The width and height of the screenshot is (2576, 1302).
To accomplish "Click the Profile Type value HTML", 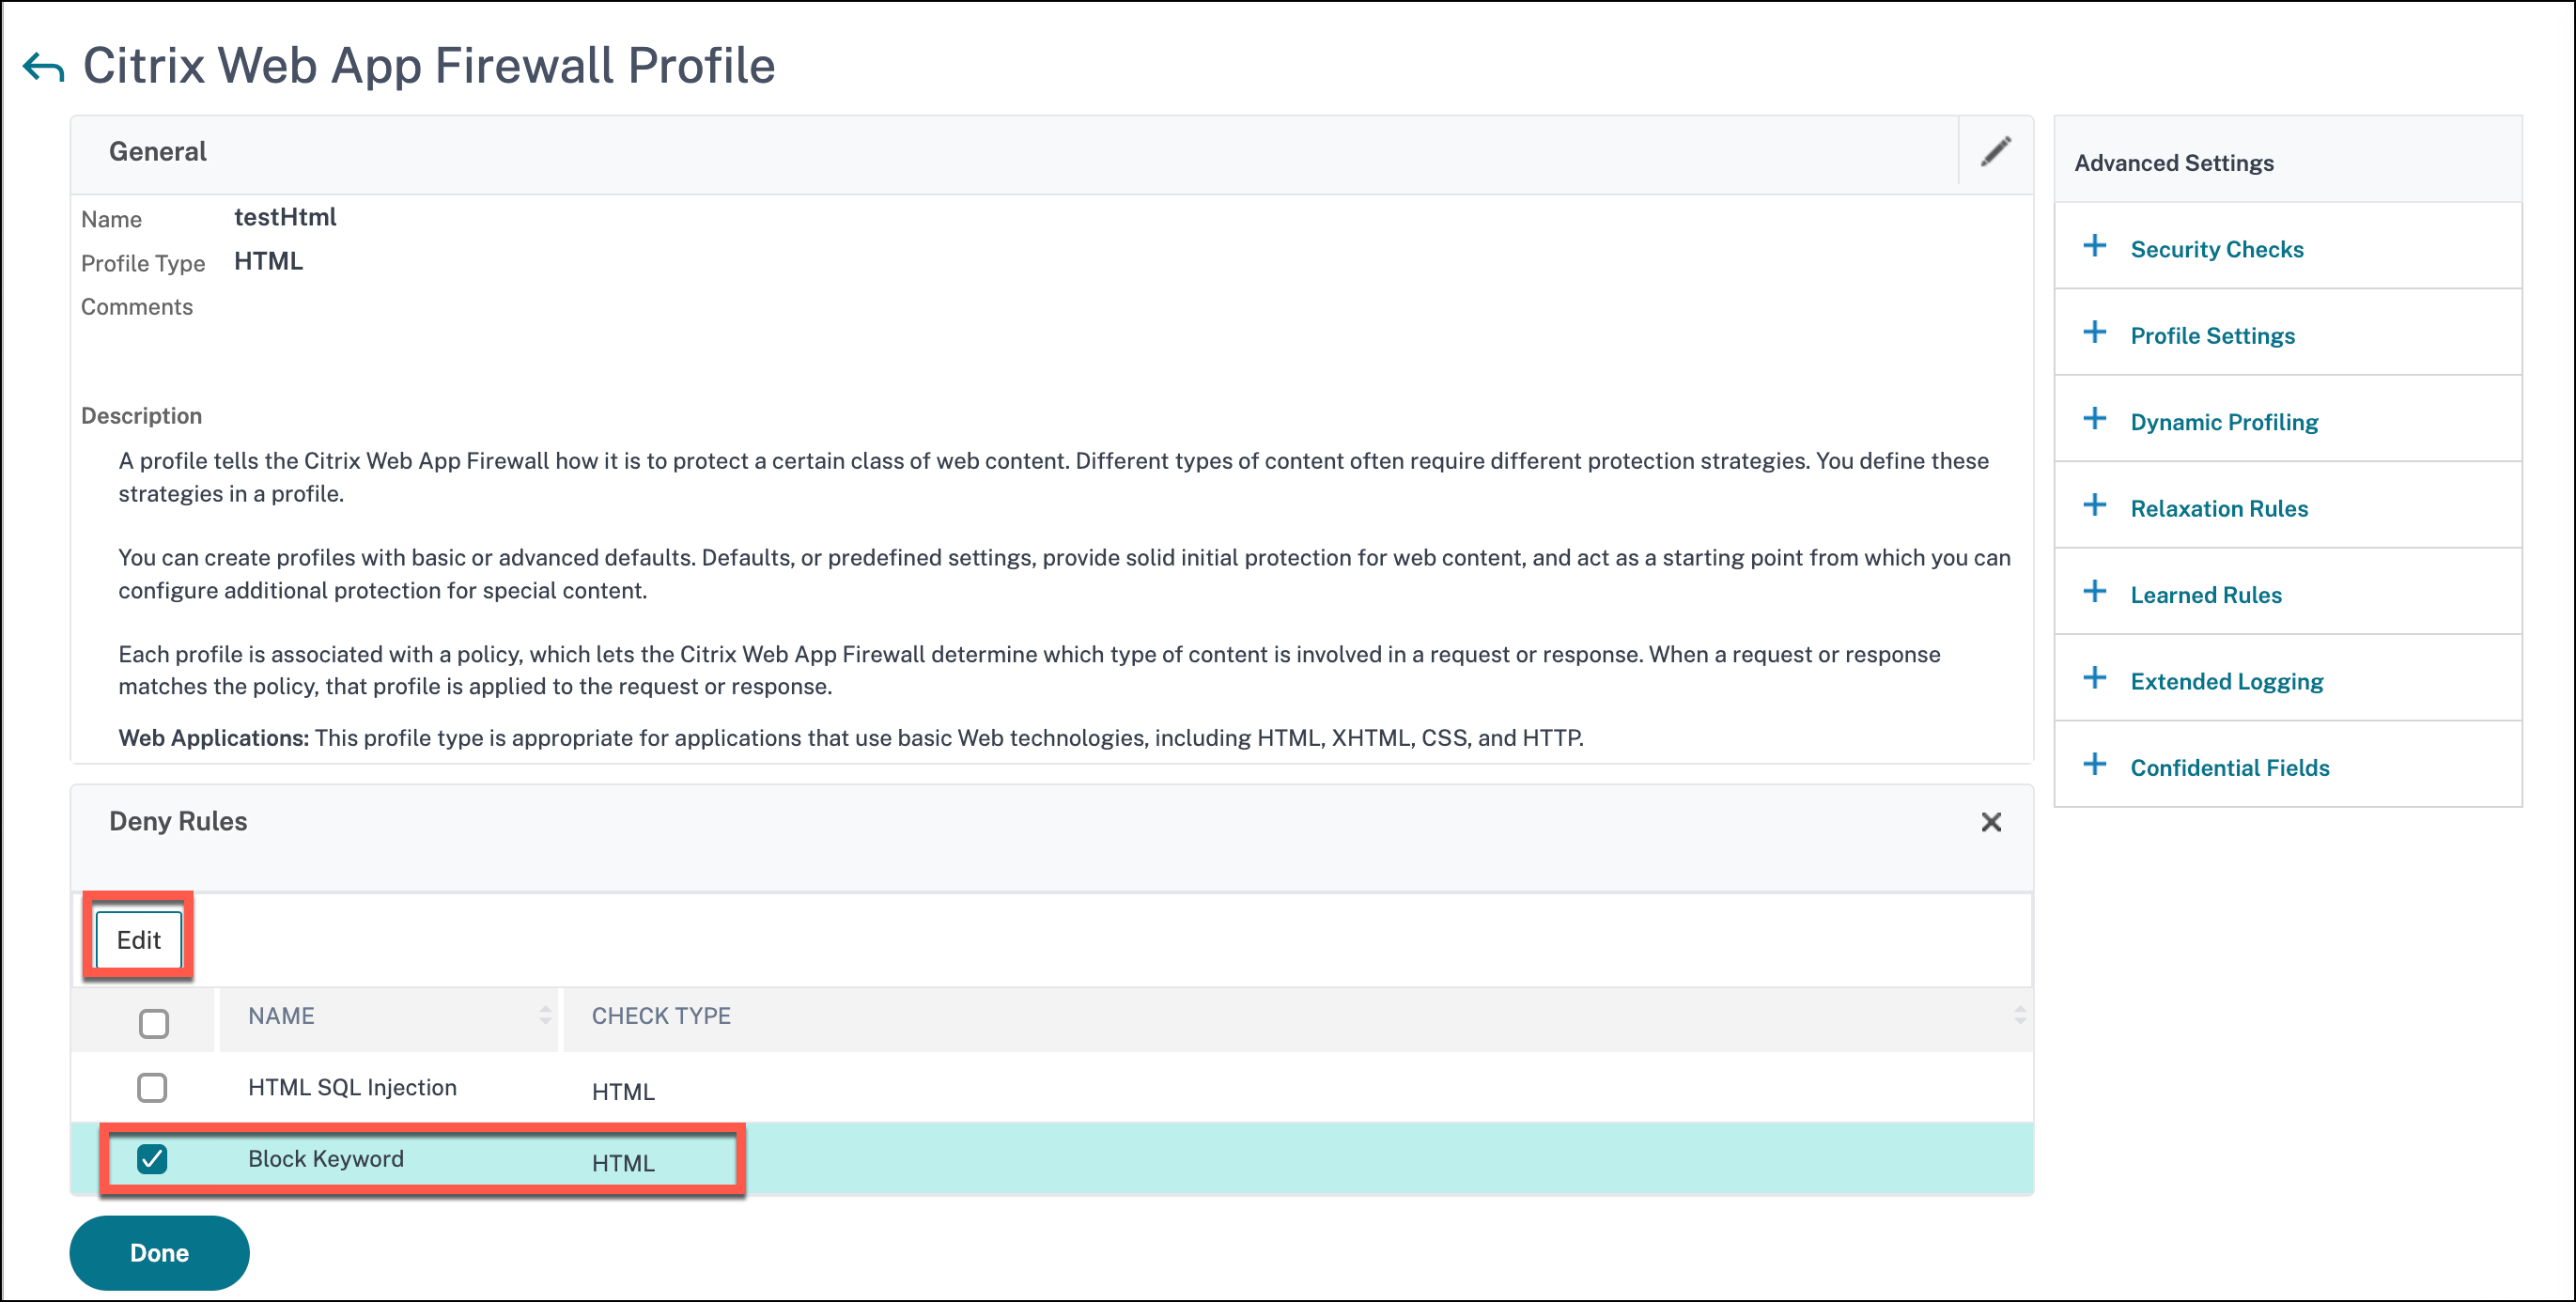I will pos(268,261).
